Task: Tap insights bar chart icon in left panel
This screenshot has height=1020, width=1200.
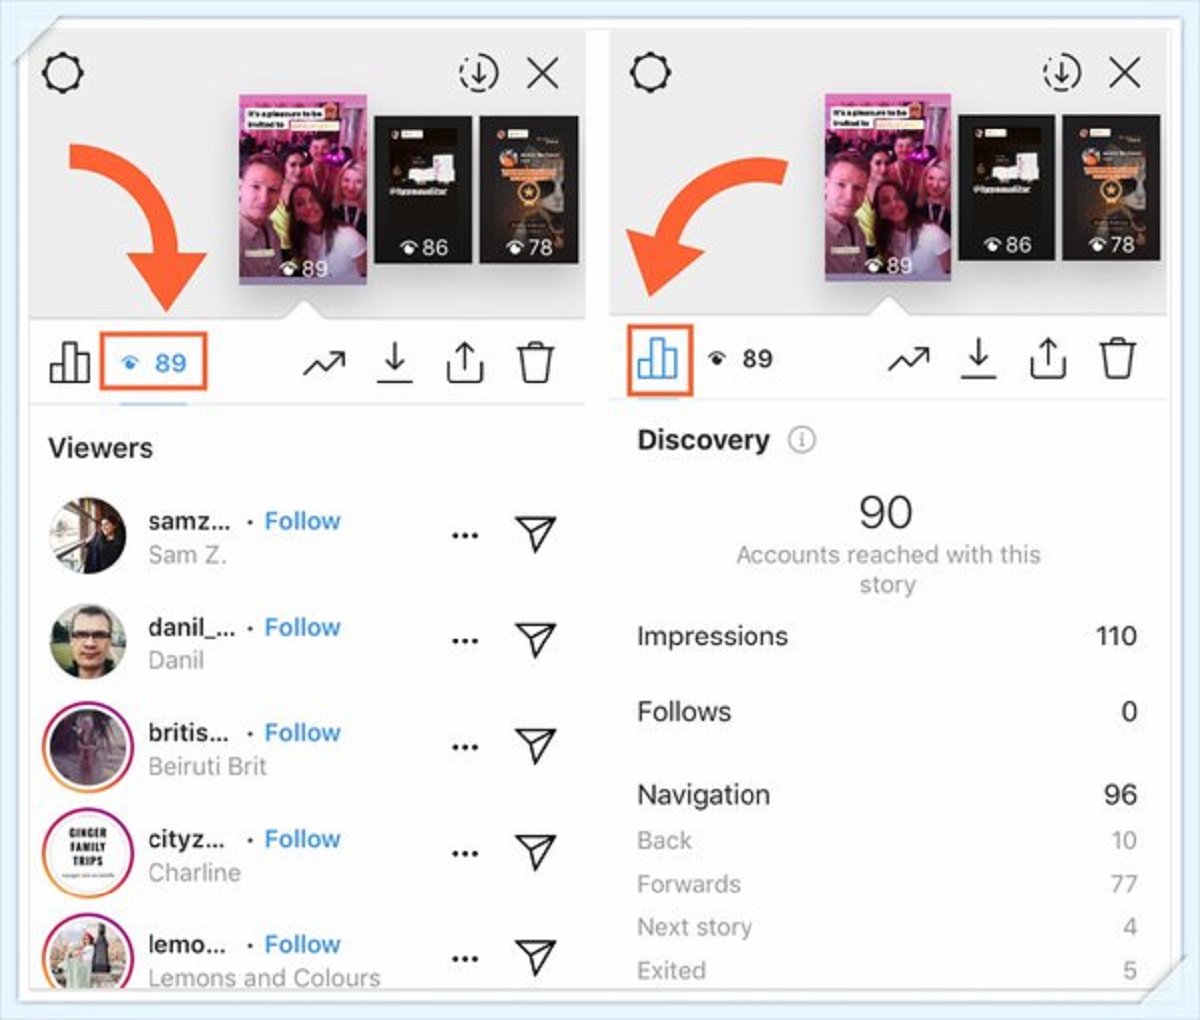Action: pos(69,362)
